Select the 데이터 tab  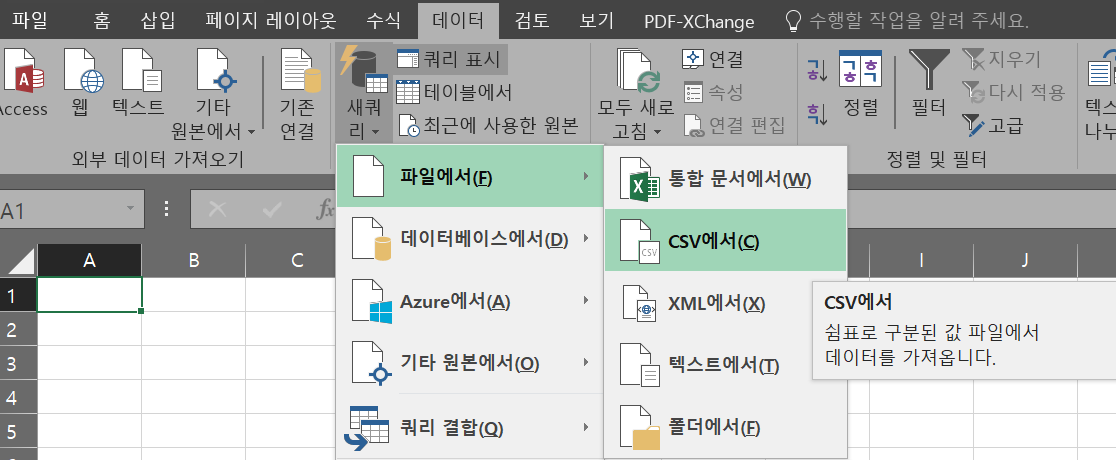pos(458,20)
